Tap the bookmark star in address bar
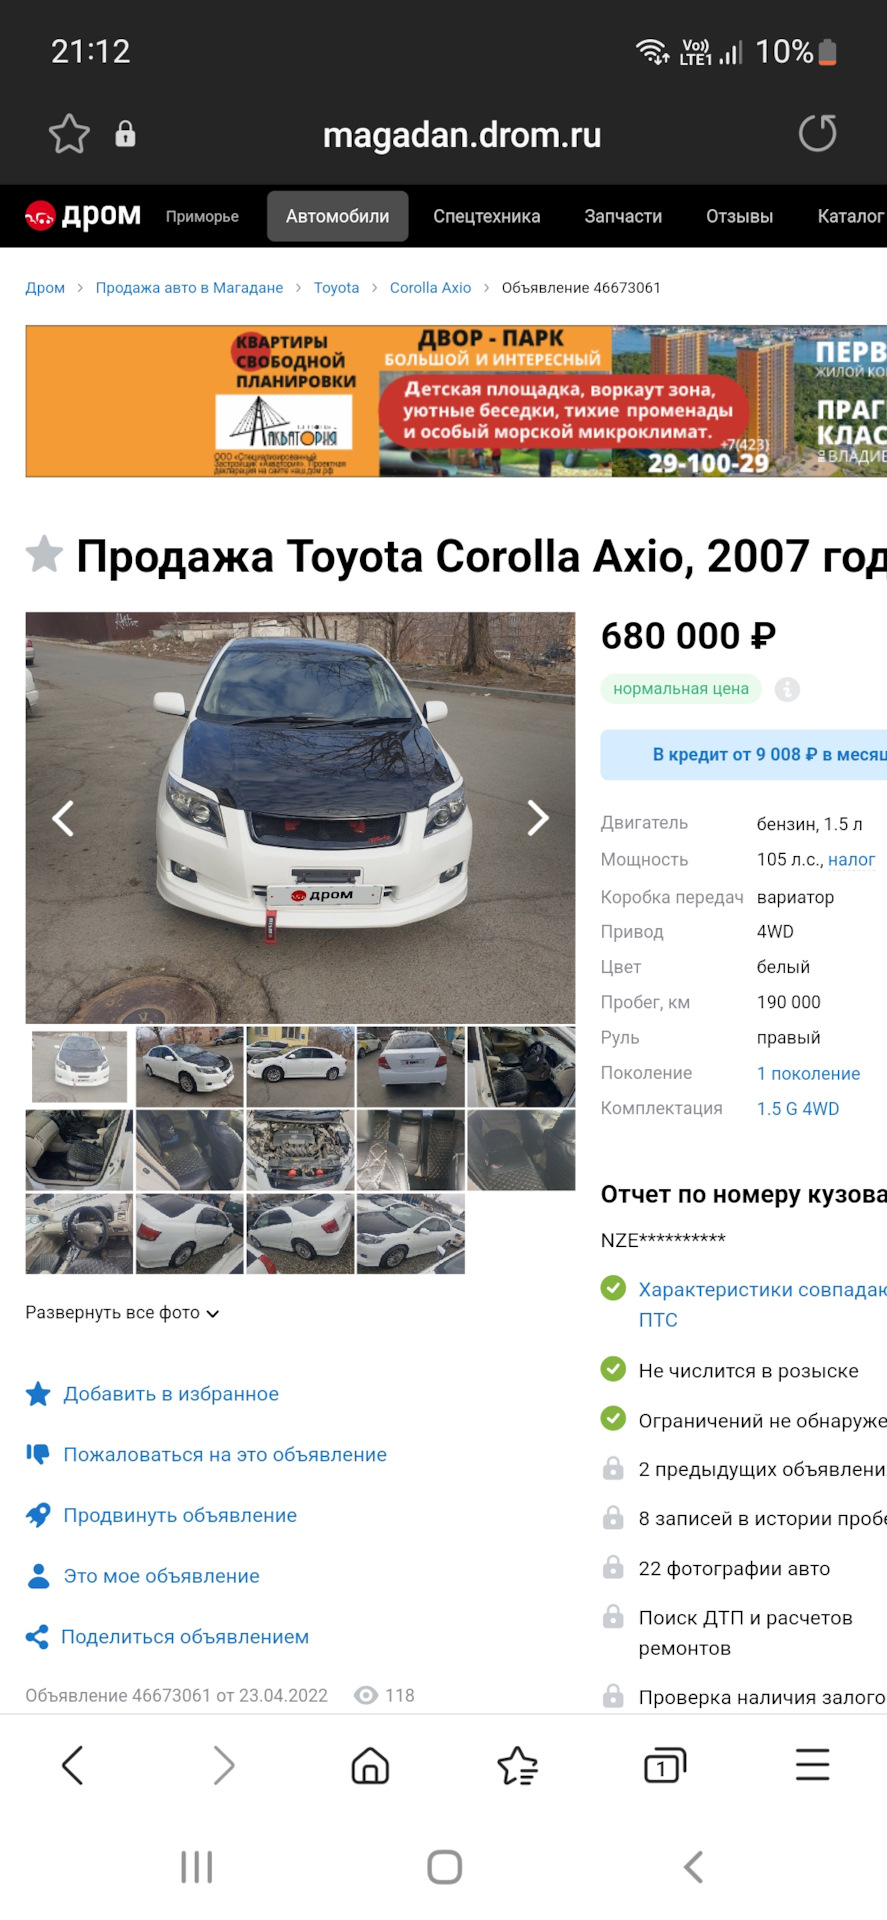 (69, 134)
